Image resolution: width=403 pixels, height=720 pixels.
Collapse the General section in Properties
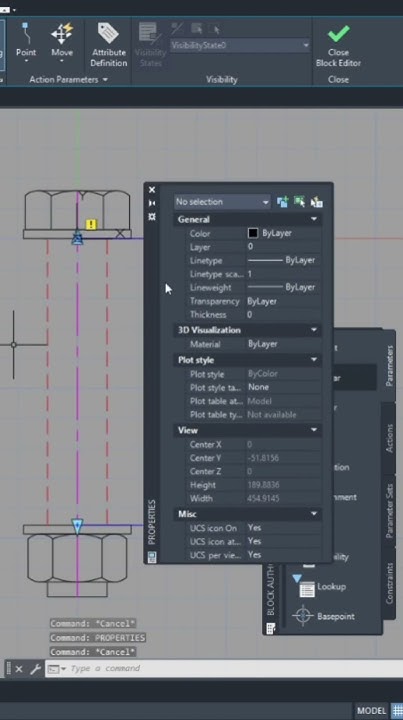click(x=314, y=219)
